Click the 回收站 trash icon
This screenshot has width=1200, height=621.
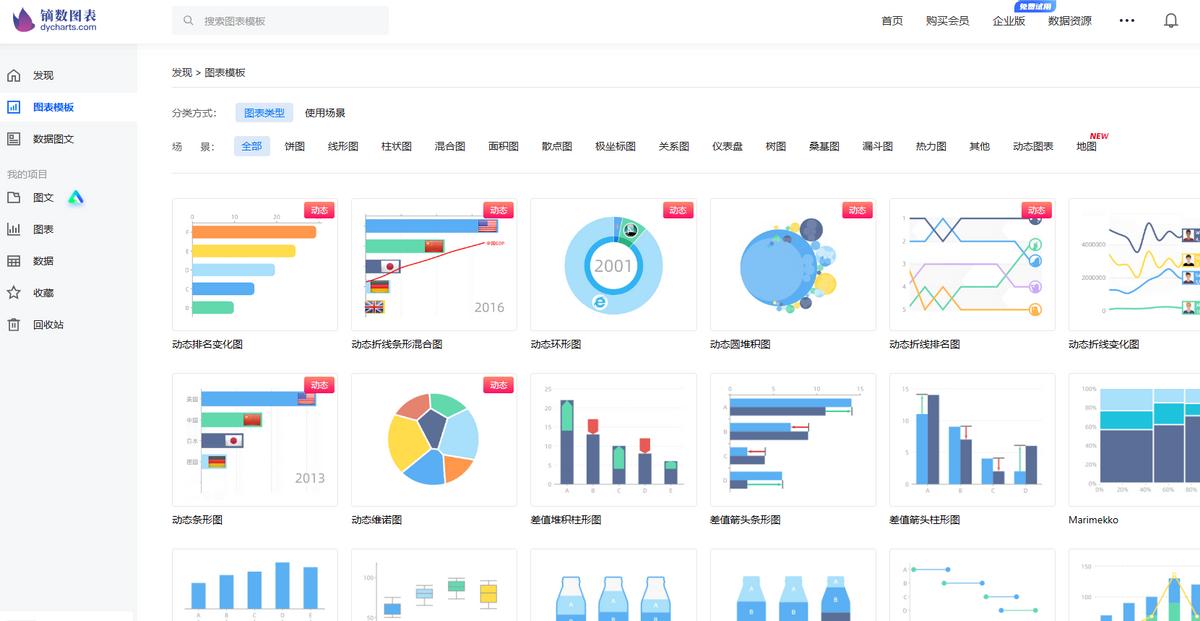(x=14, y=325)
